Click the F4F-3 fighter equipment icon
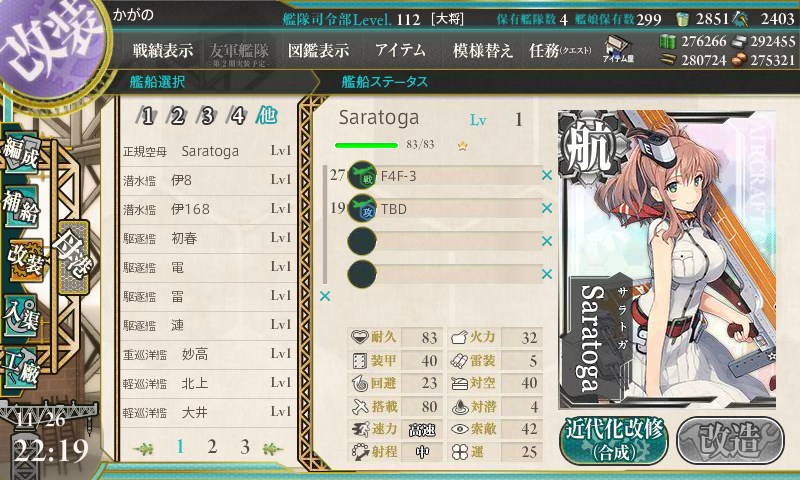The width and height of the screenshot is (800, 480). pos(362,175)
